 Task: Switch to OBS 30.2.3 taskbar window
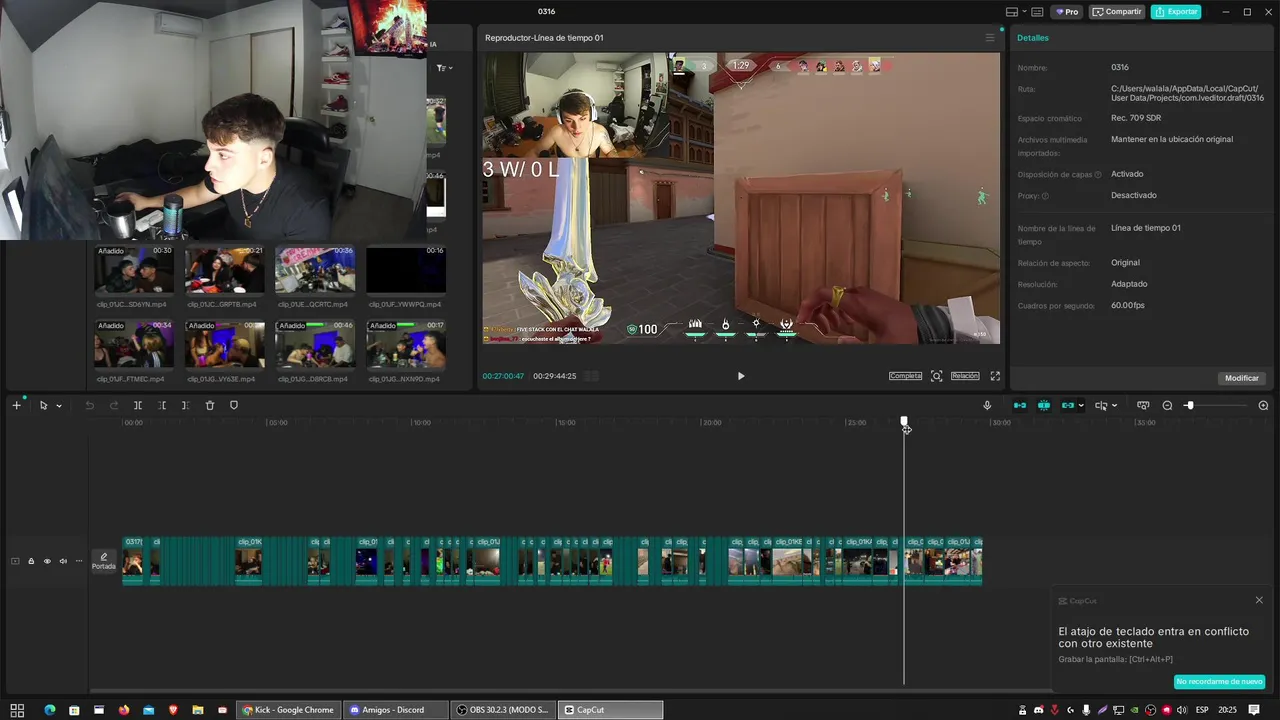pos(503,710)
